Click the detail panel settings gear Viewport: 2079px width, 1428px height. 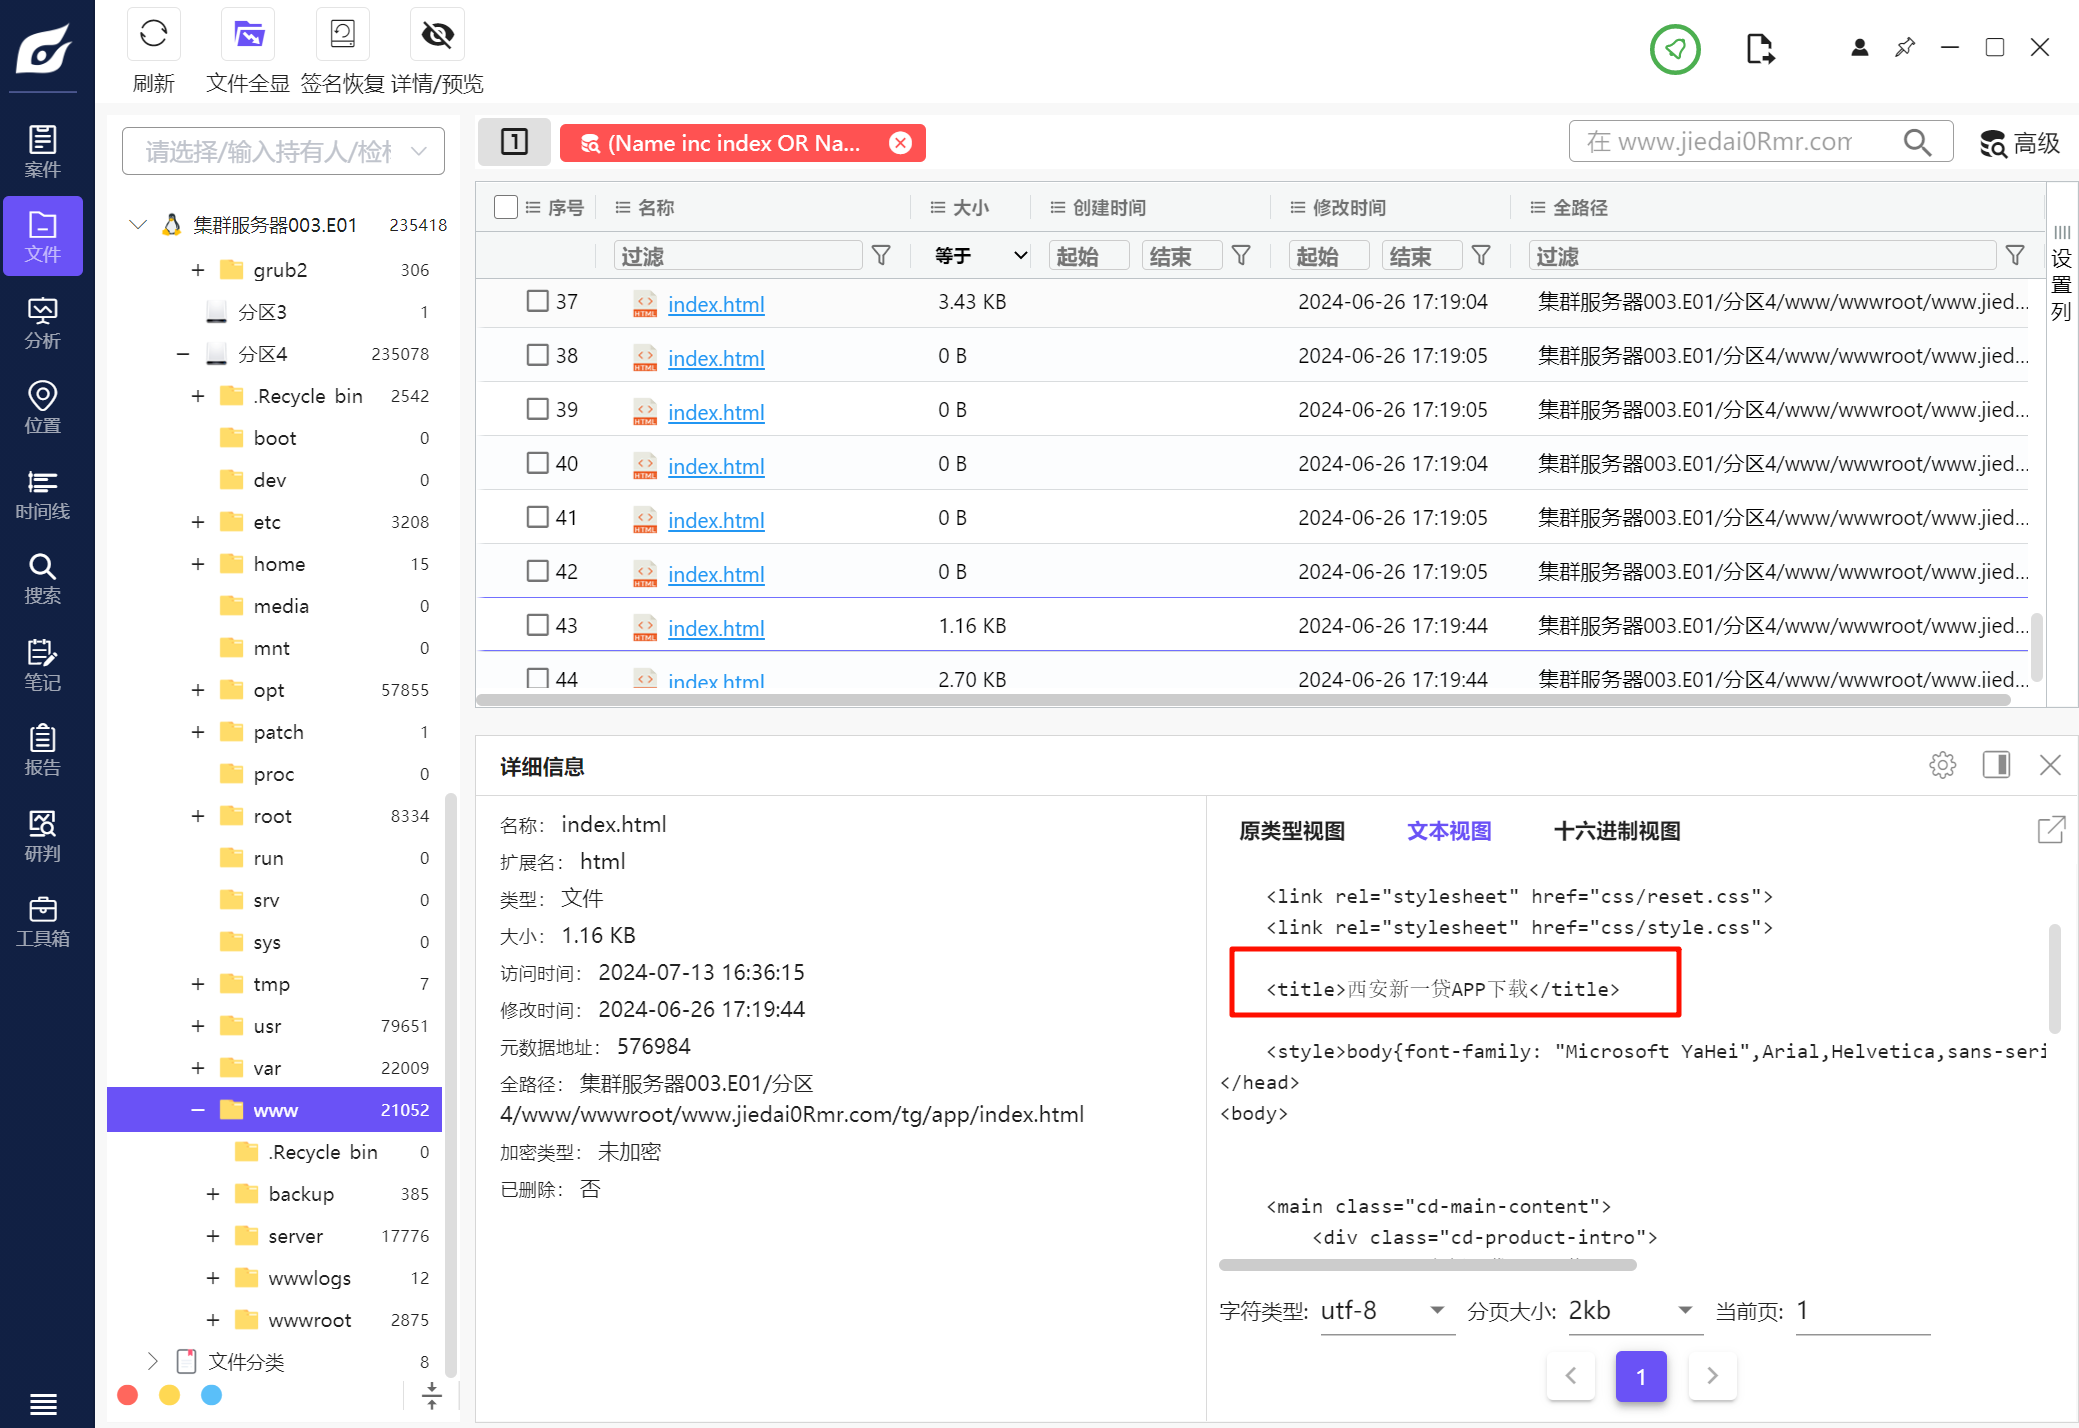click(1942, 765)
